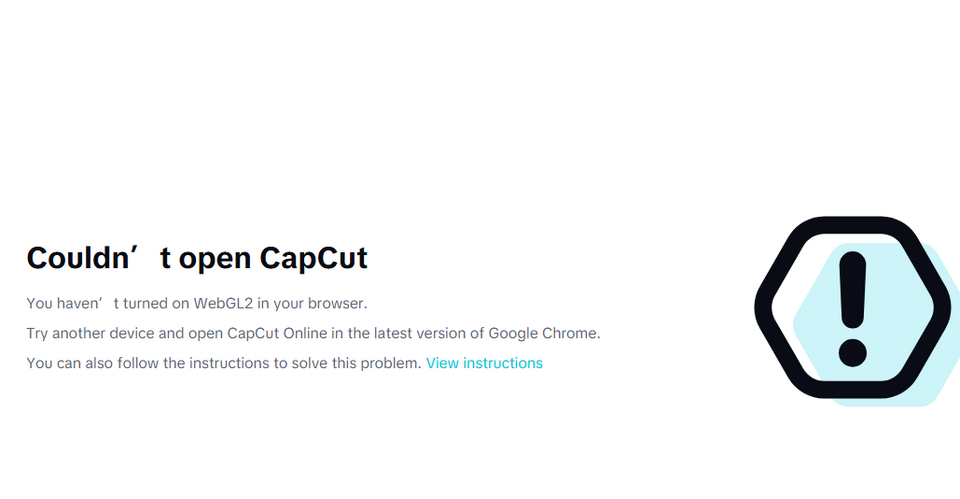Click "CapCut" in the error heading
The width and height of the screenshot is (960, 499).
314,258
